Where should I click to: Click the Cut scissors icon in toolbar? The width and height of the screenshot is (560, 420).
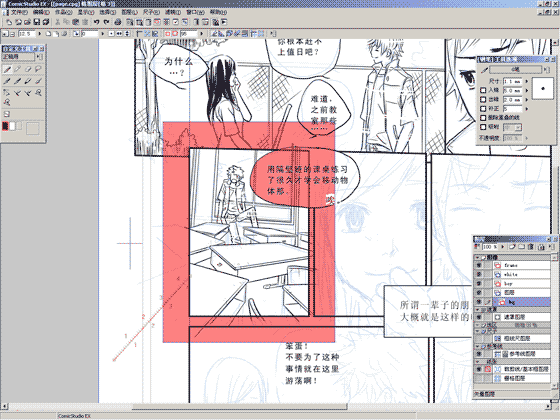(x=57, y=22)
